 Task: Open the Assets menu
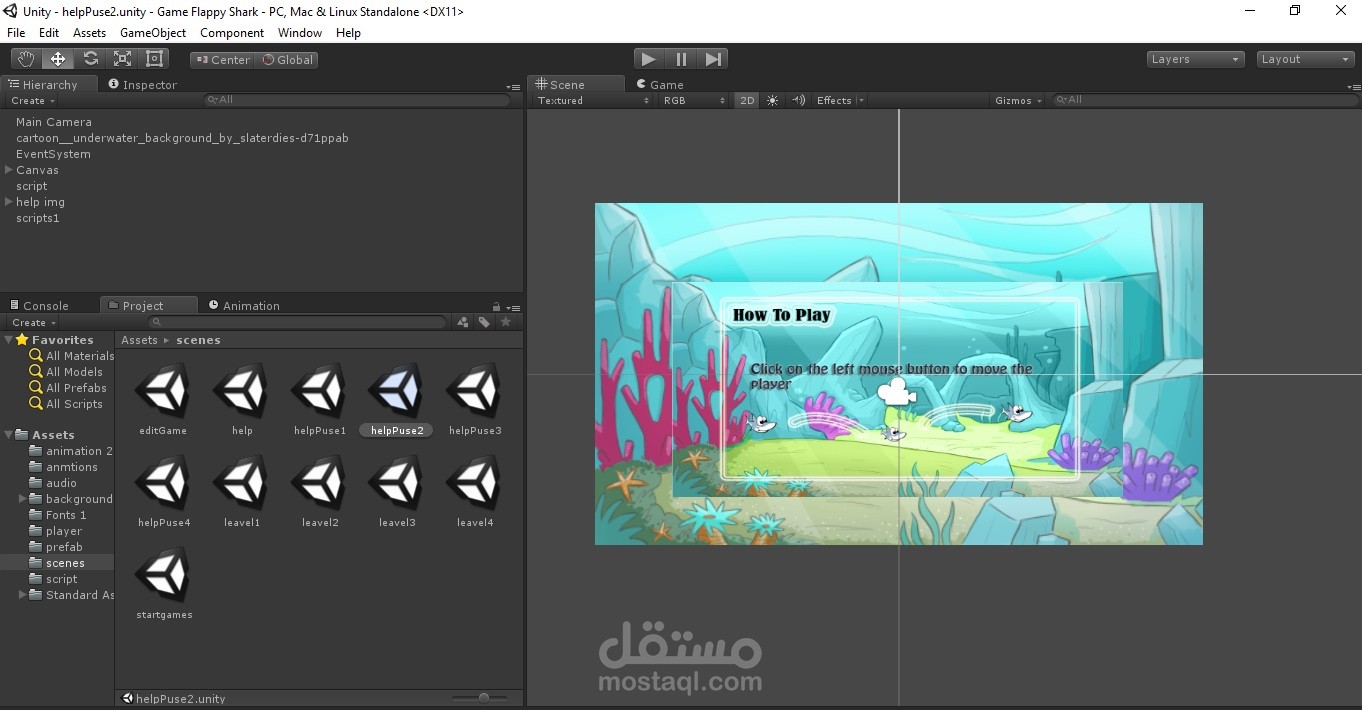[x=89, y=33]
